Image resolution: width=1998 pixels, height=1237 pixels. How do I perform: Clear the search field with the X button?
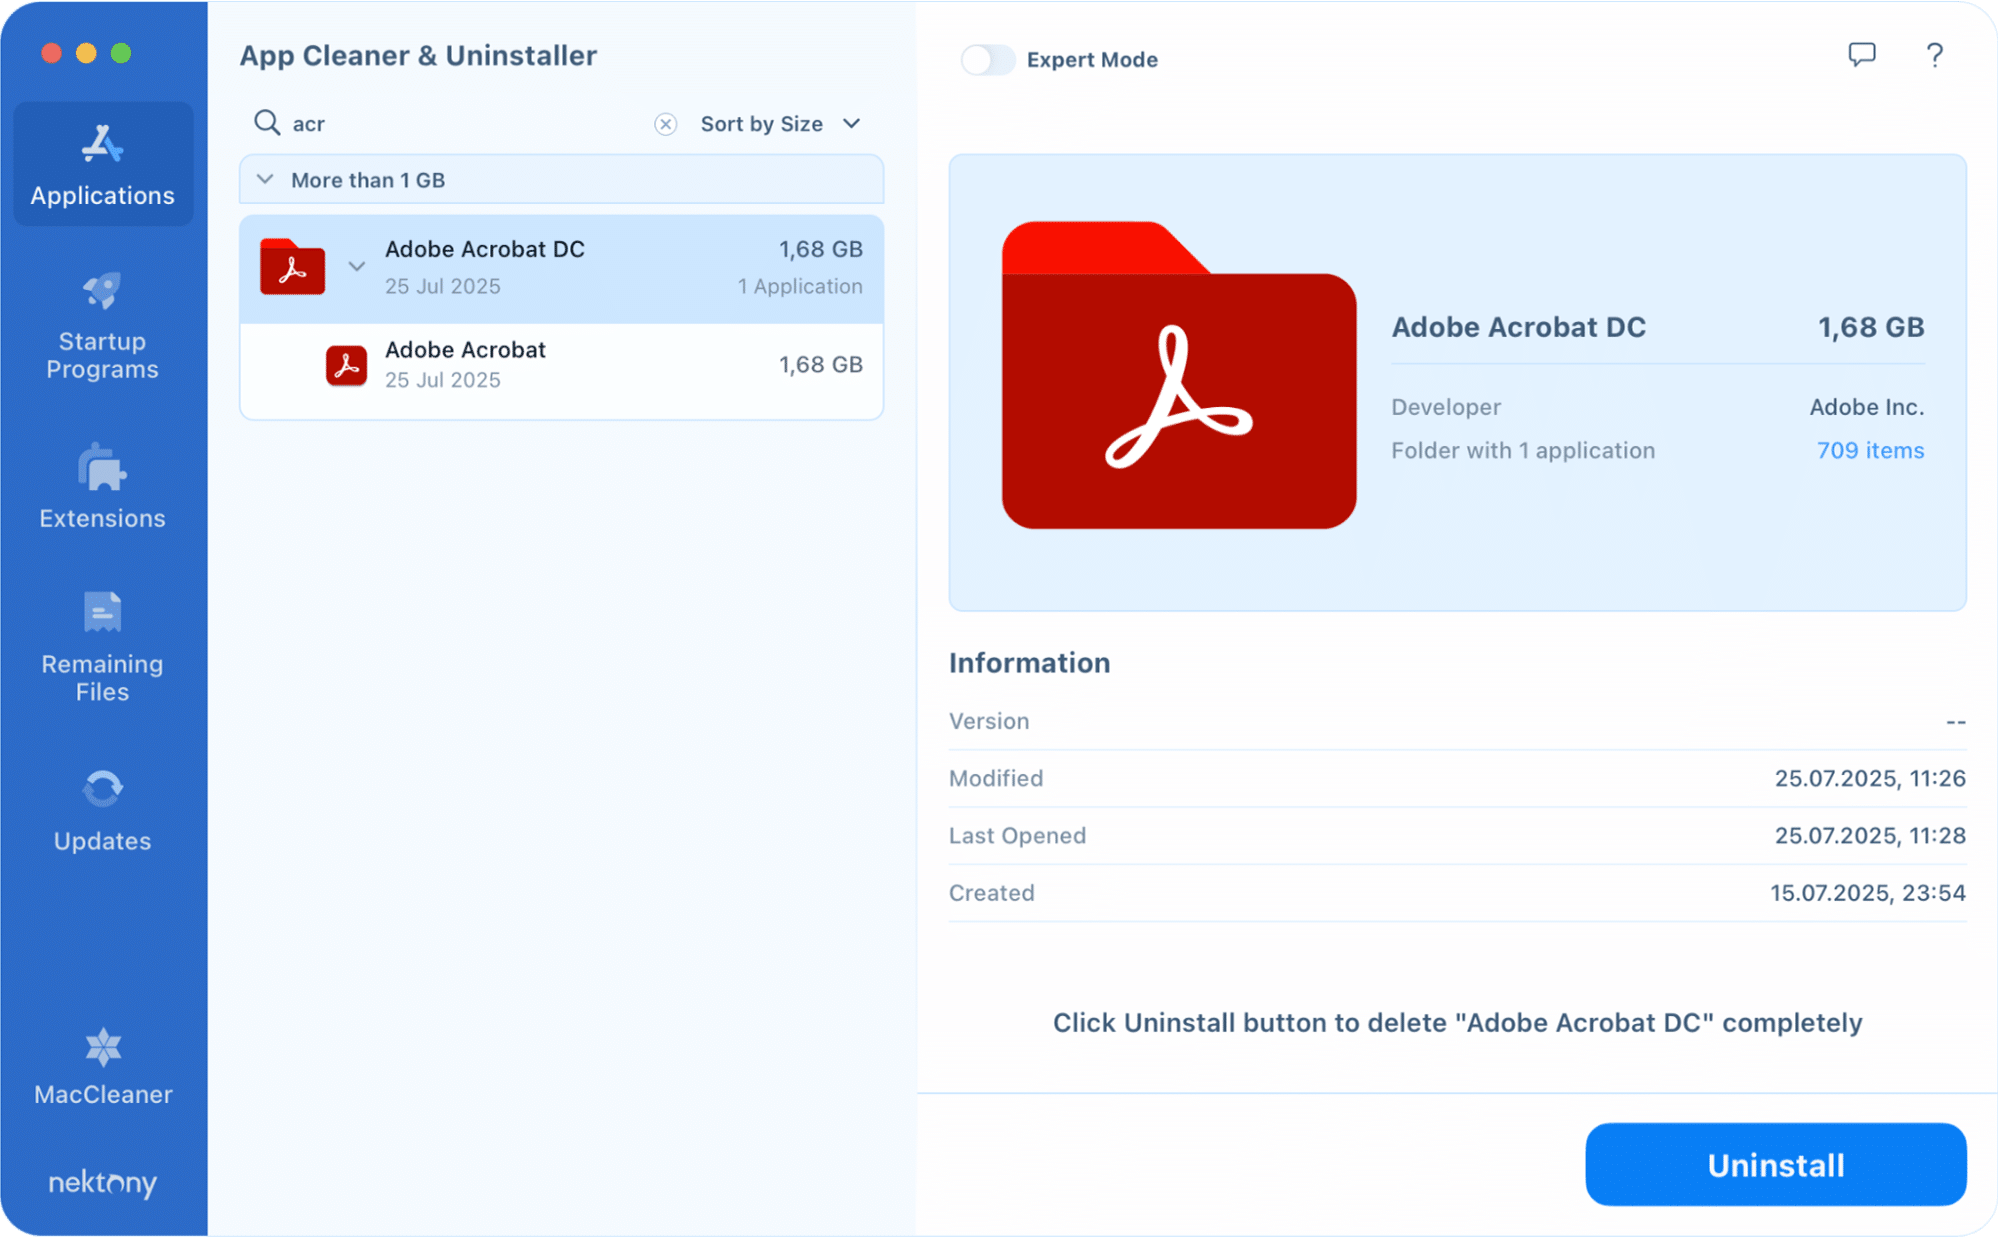pos(665,123)
